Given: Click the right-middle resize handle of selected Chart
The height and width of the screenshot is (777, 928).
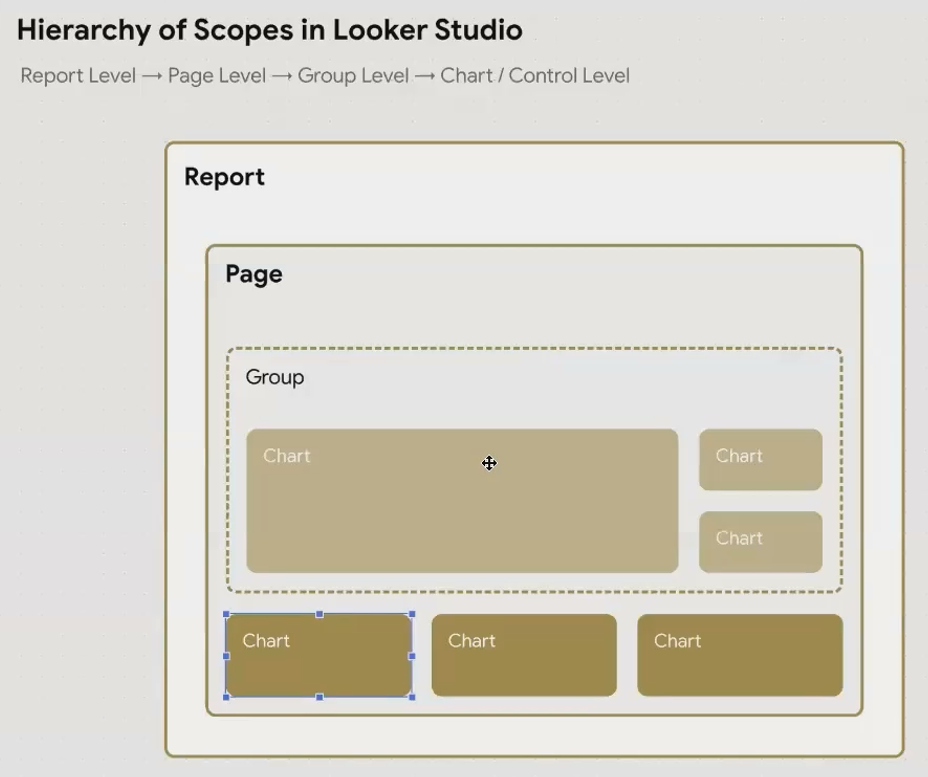Looking at the screenshot, I should click(x=412, y=656).
